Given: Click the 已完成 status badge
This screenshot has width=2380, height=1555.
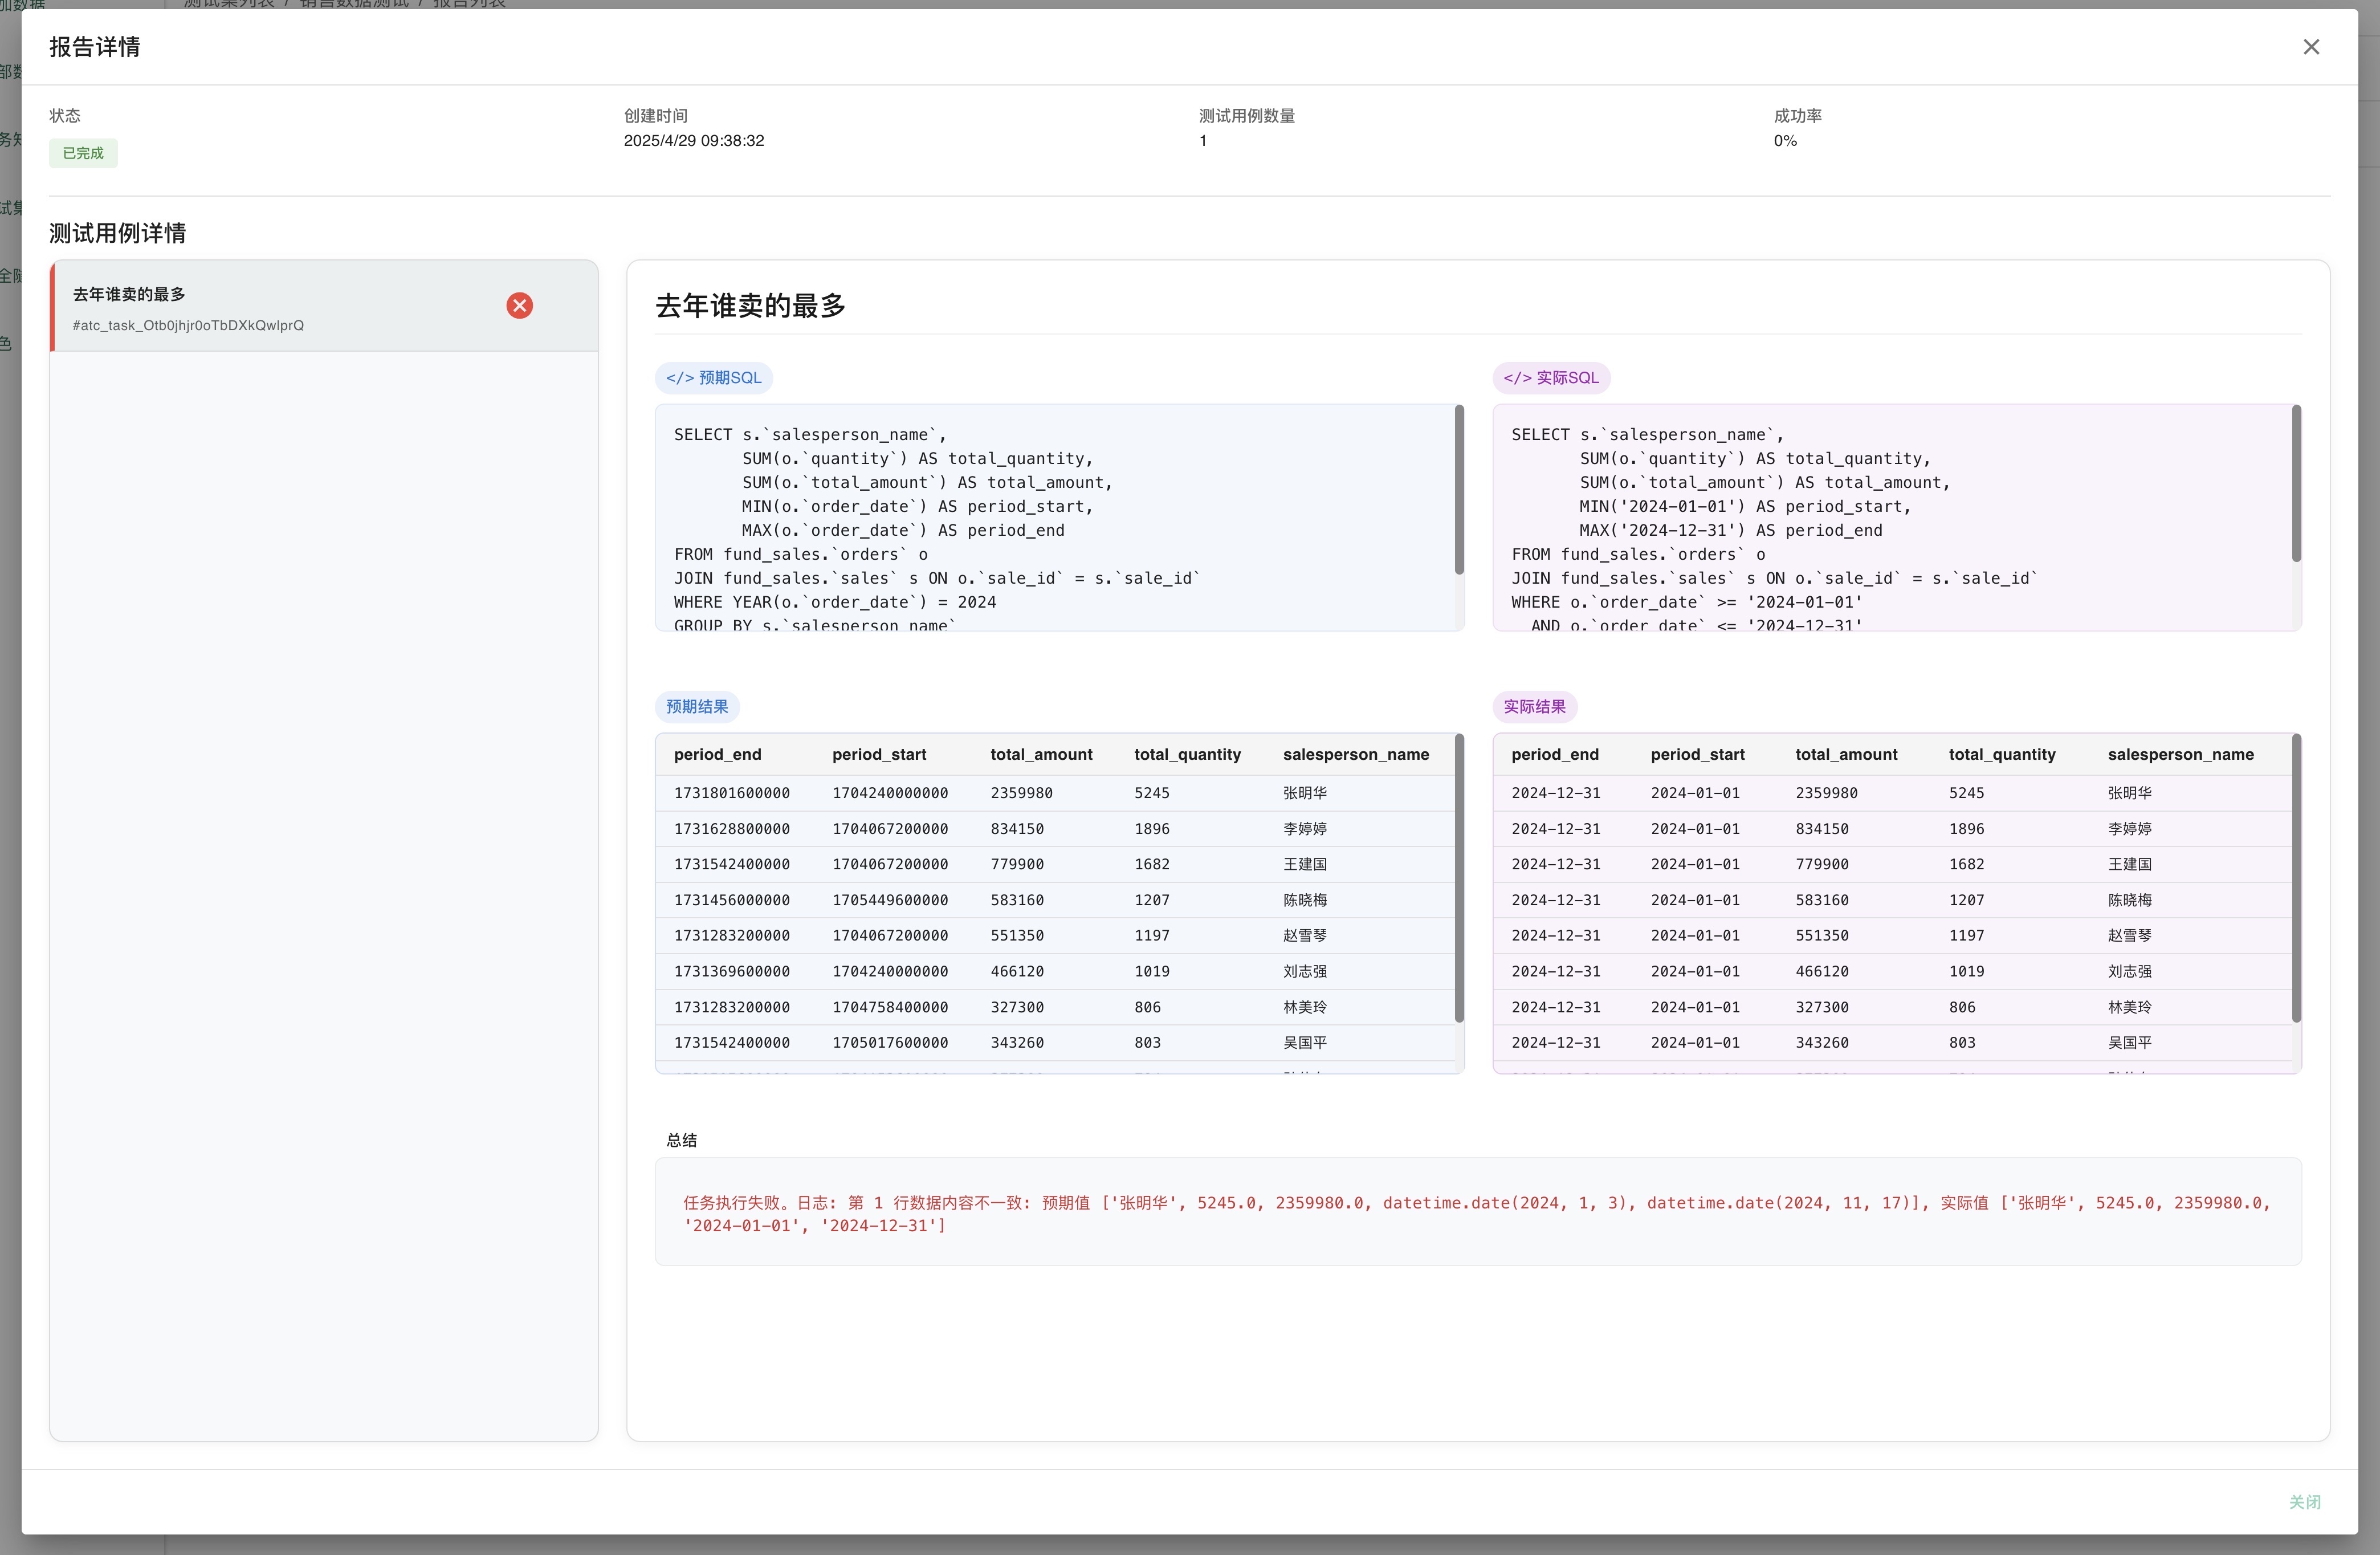Looking at the screenshot, I should click(x=83, y=153).
